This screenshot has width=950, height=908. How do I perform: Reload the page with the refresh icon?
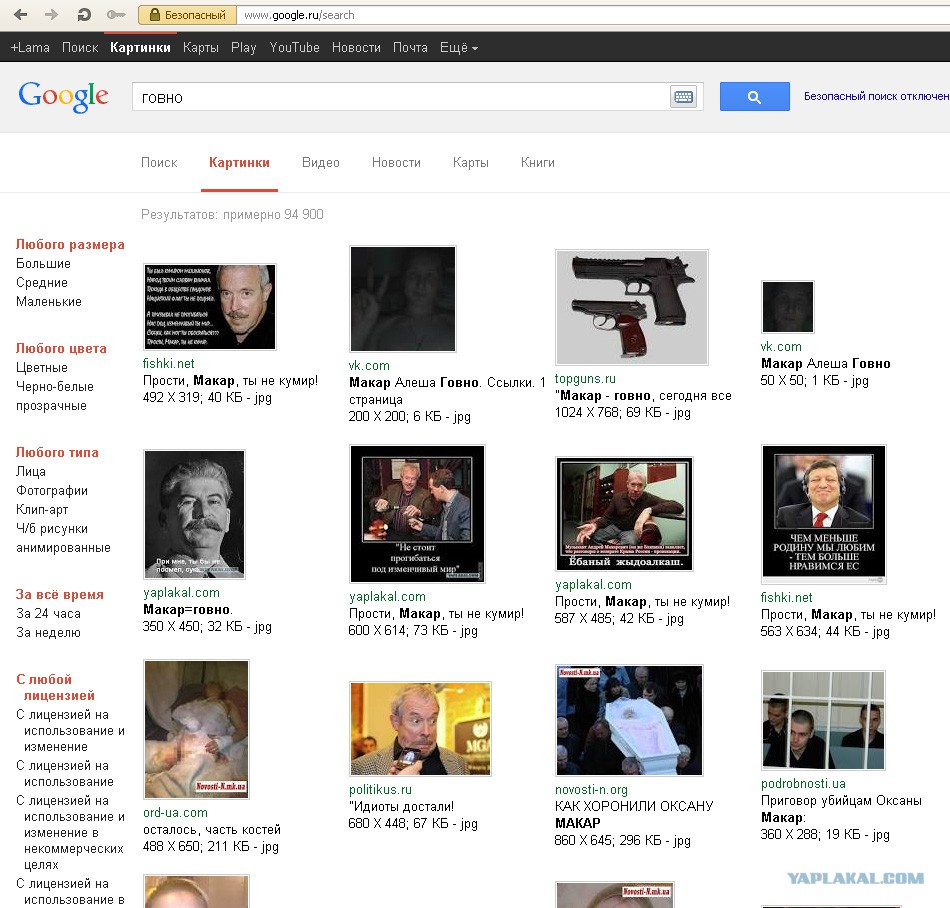84,15
